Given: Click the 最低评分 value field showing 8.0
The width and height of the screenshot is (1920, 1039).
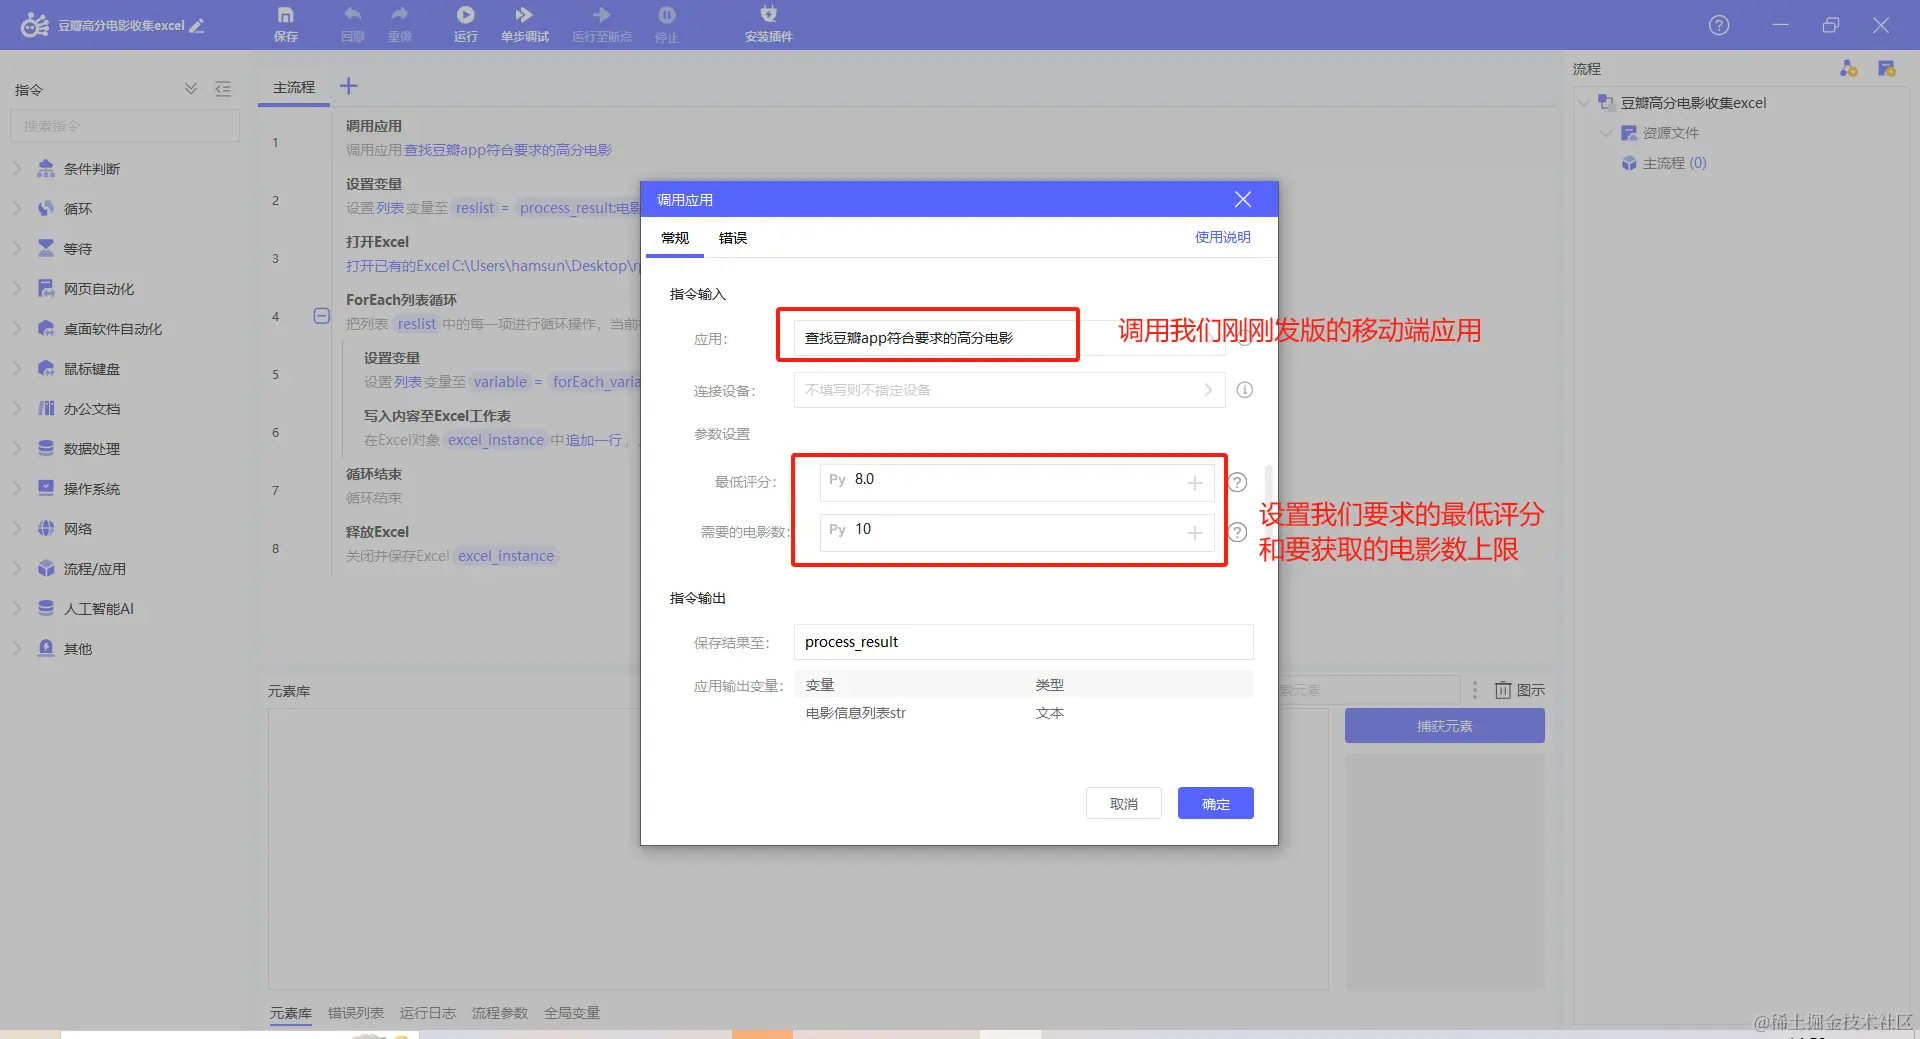Looking at the screenshot, I should point(1018,482).
